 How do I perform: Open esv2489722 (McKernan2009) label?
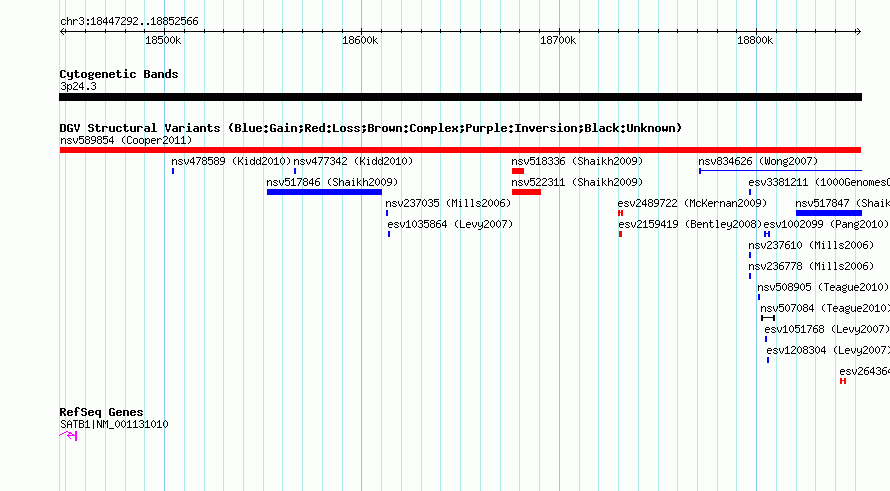pyautogui.click(x=692, y=203)
